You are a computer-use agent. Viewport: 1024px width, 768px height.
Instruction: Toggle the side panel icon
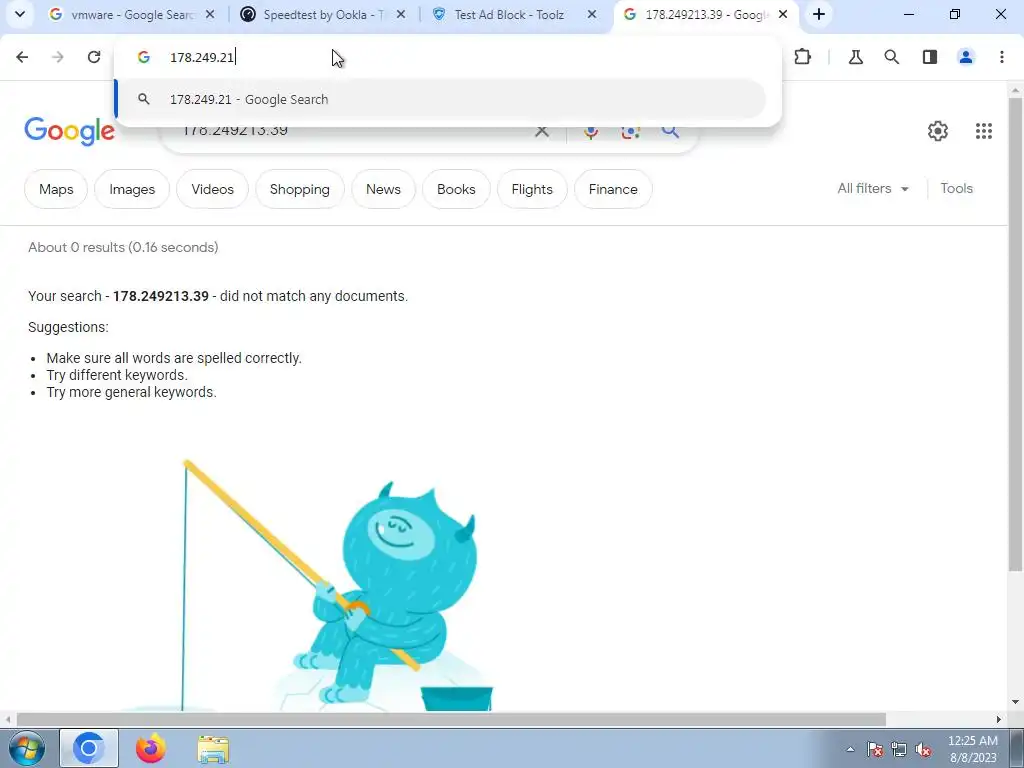pos(930,57)
